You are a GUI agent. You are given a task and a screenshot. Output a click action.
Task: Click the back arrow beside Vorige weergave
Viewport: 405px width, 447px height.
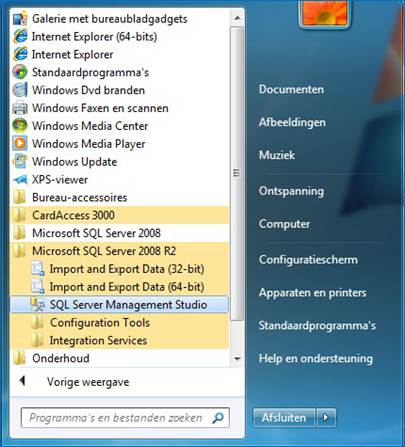[22, 381]
